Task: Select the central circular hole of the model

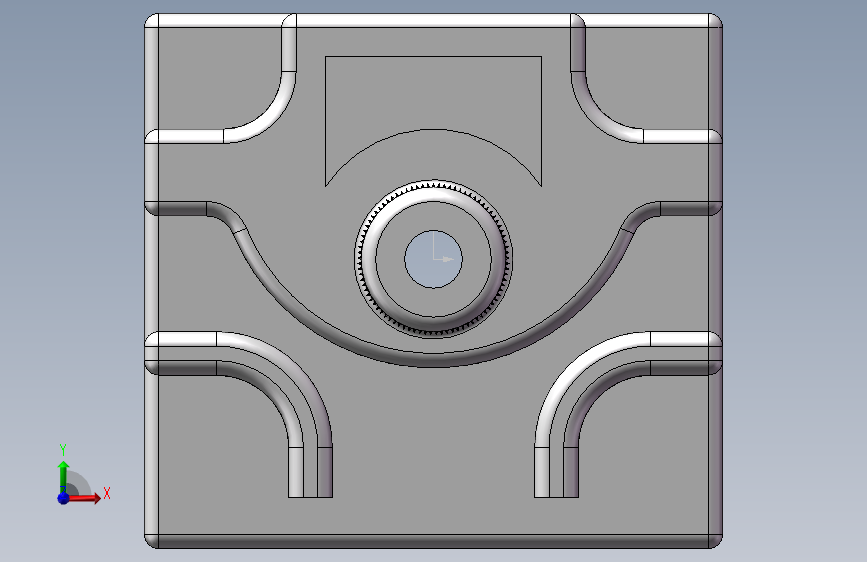Action: [x=434, y=259]
